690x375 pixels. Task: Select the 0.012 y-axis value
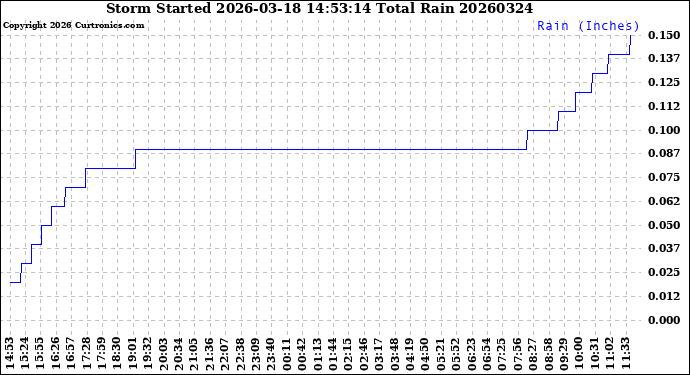[x=664, y=296]
